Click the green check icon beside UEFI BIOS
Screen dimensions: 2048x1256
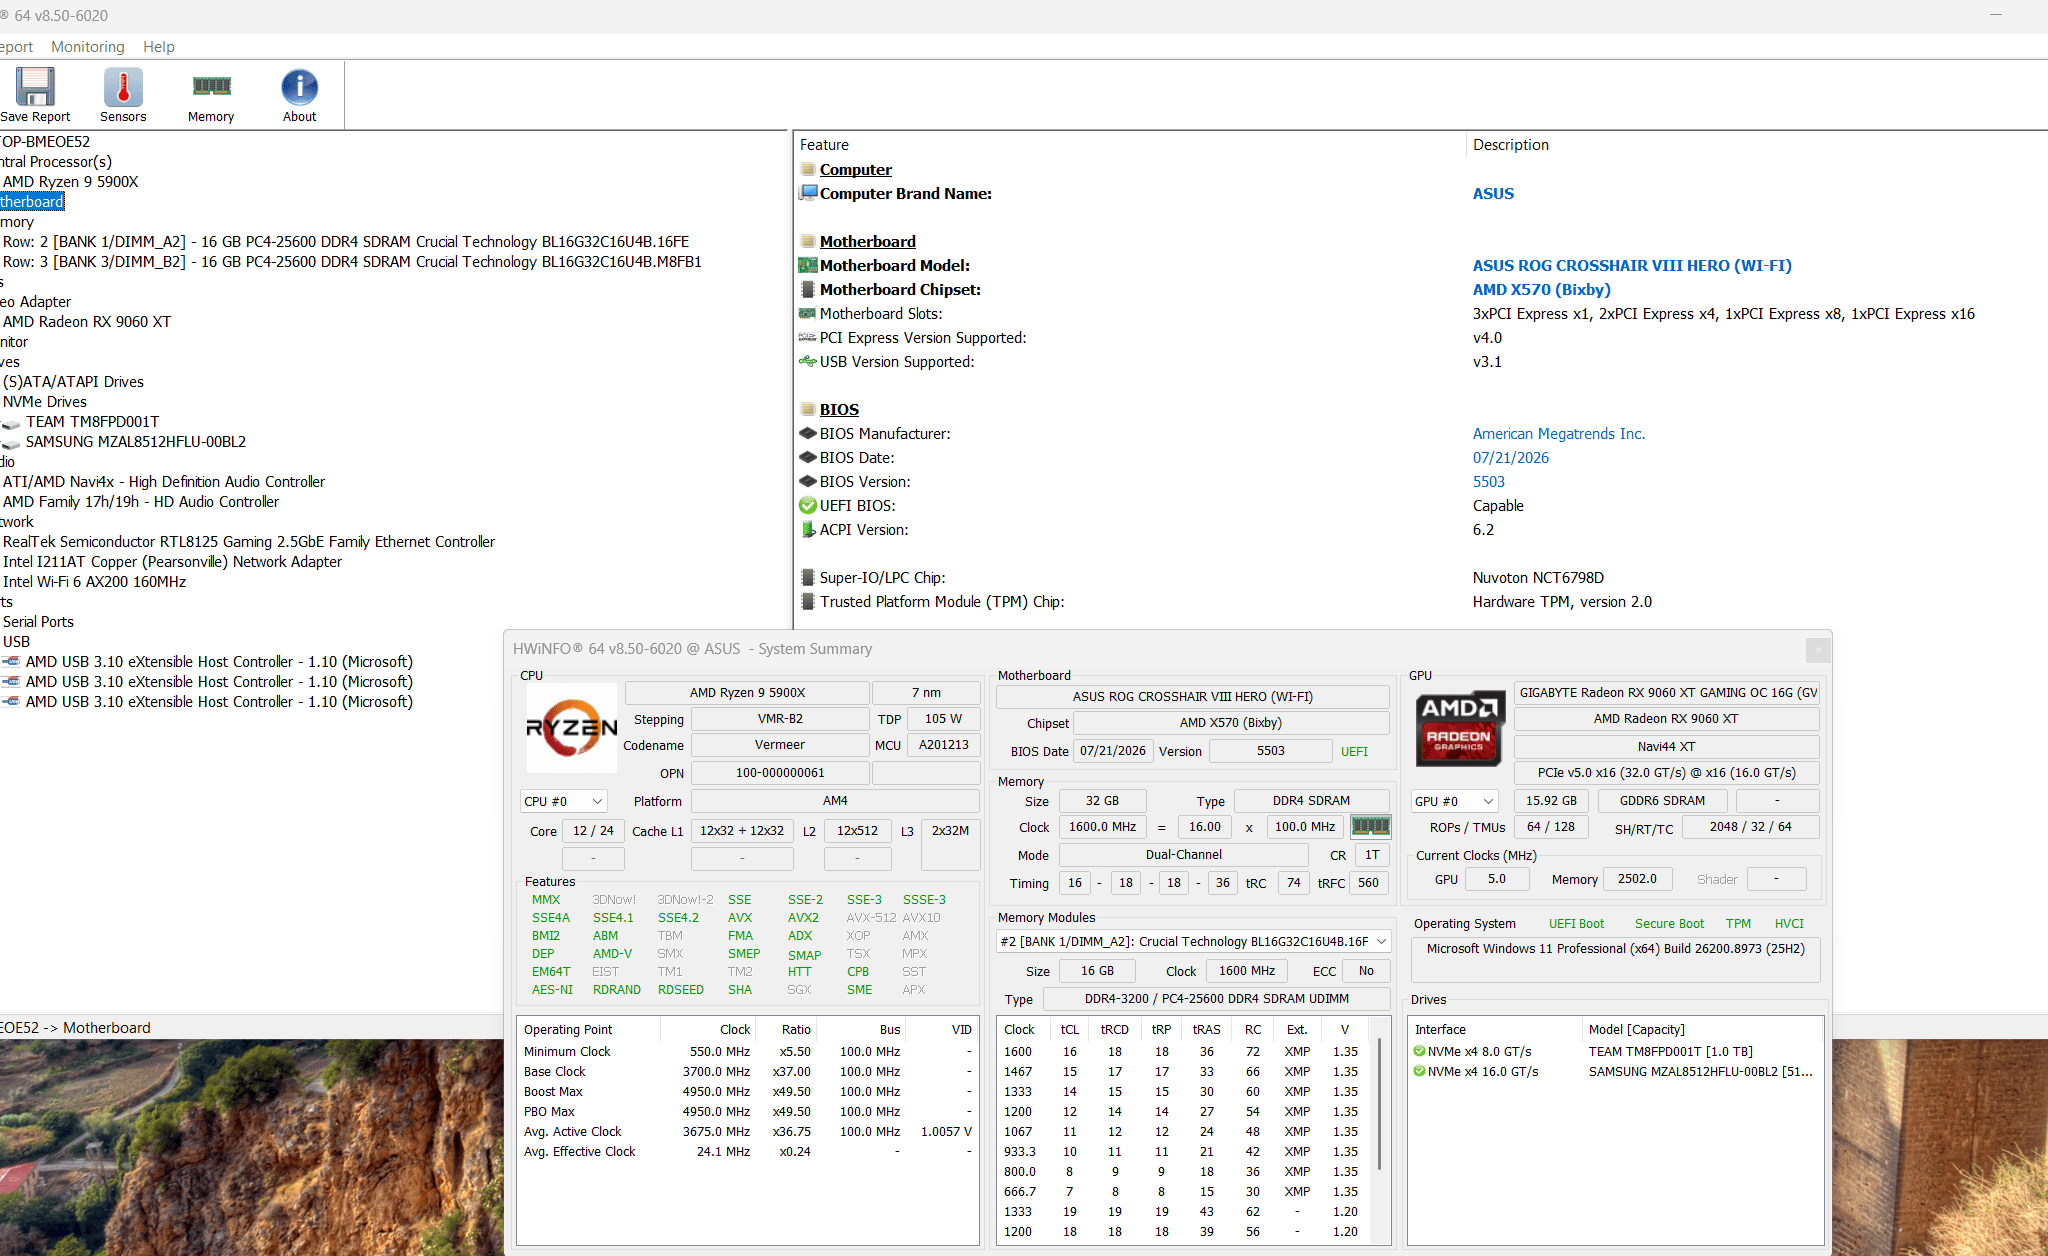(x=808, y=505)
